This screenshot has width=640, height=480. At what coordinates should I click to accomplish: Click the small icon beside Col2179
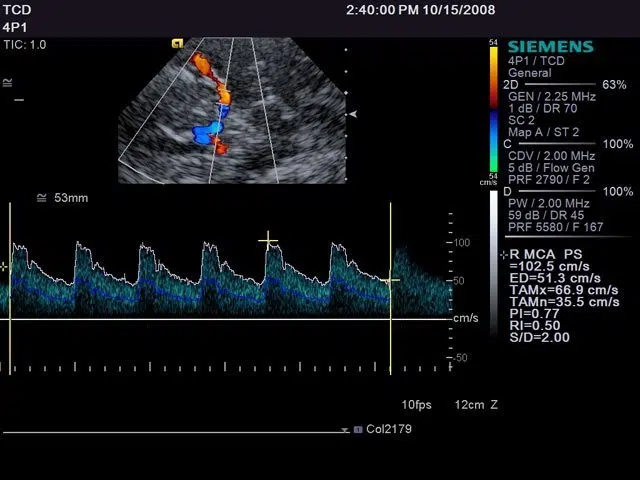357,429
